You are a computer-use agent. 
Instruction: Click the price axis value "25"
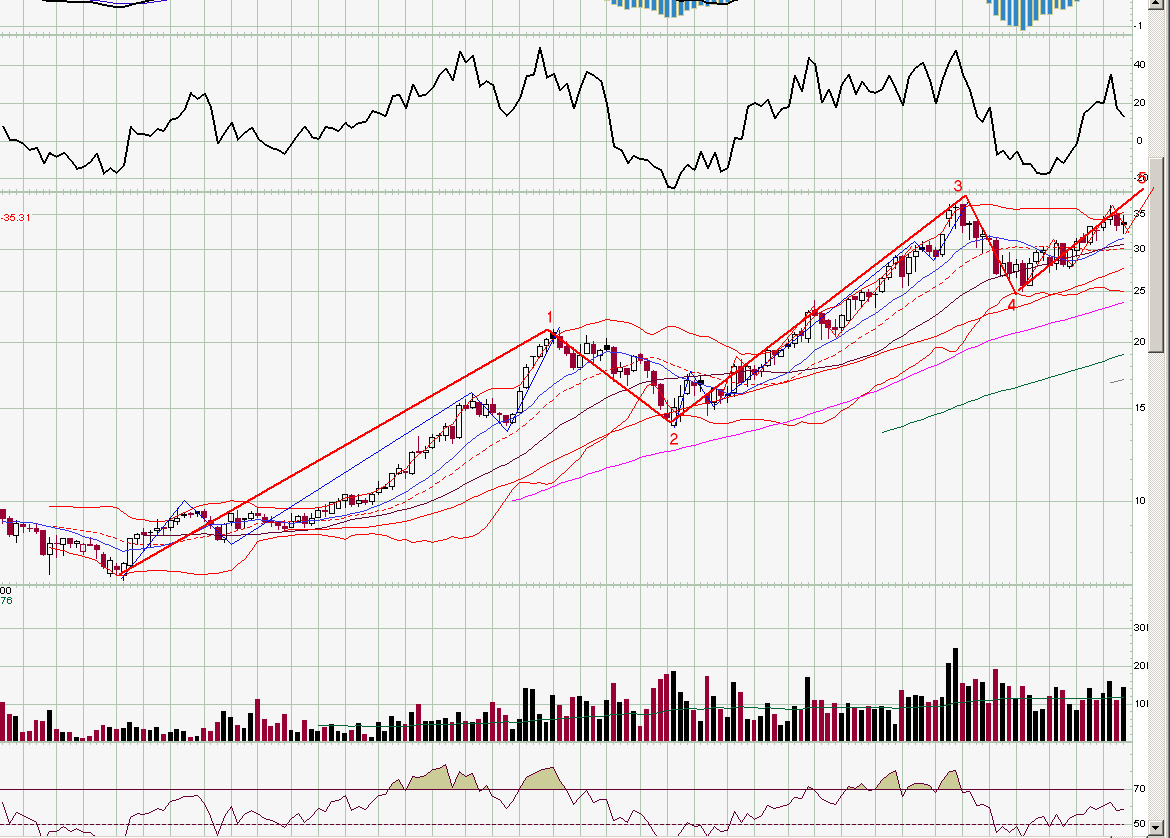coord(1139,290)
